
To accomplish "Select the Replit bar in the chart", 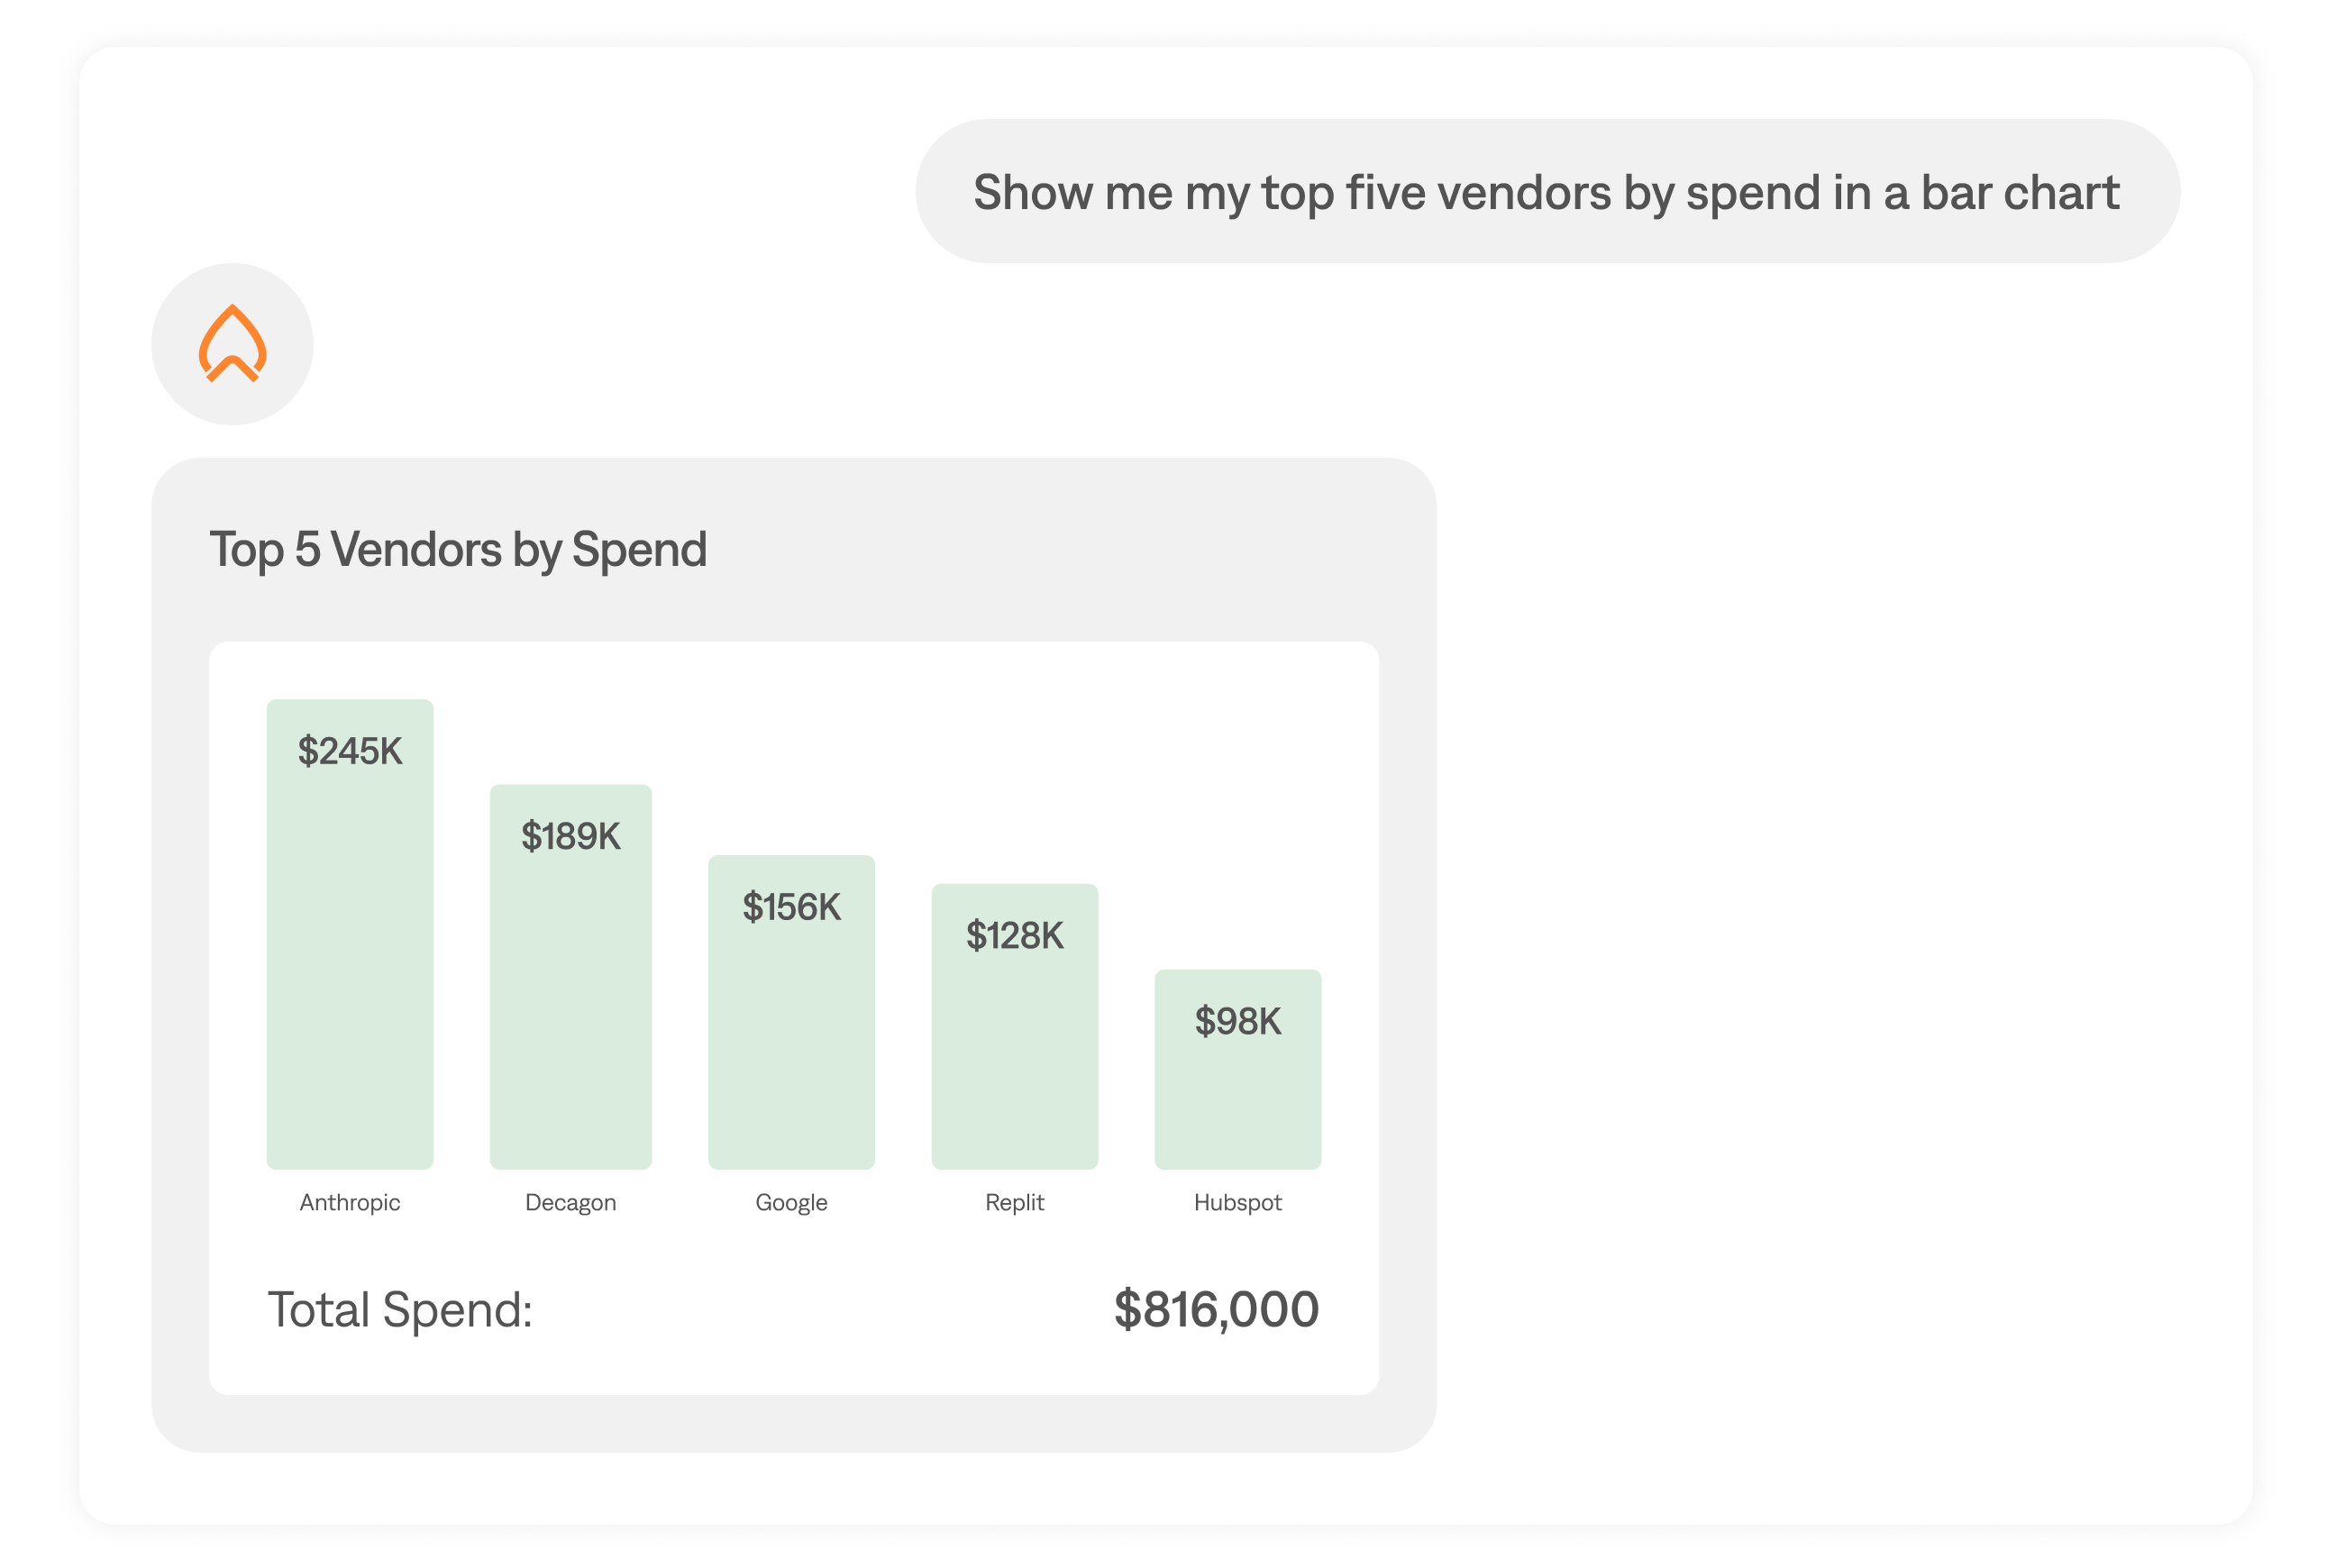I will coord(1014,1050).
